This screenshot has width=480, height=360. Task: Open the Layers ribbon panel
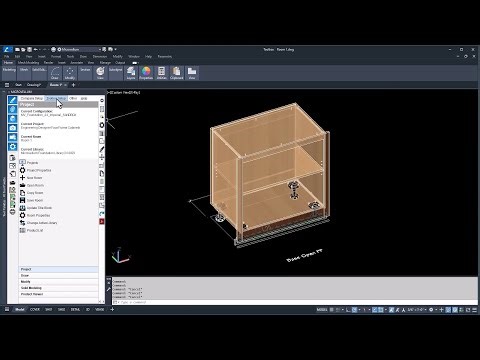click(131, 73)
